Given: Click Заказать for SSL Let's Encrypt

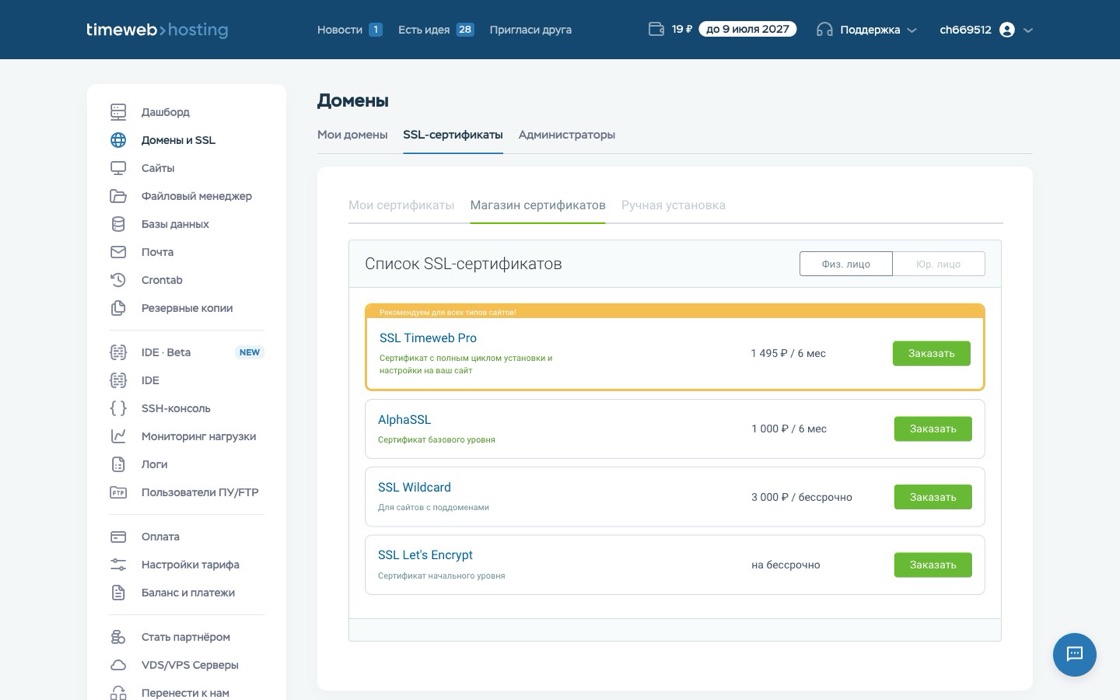Looking at the screenshot, I should coord(933,565).
